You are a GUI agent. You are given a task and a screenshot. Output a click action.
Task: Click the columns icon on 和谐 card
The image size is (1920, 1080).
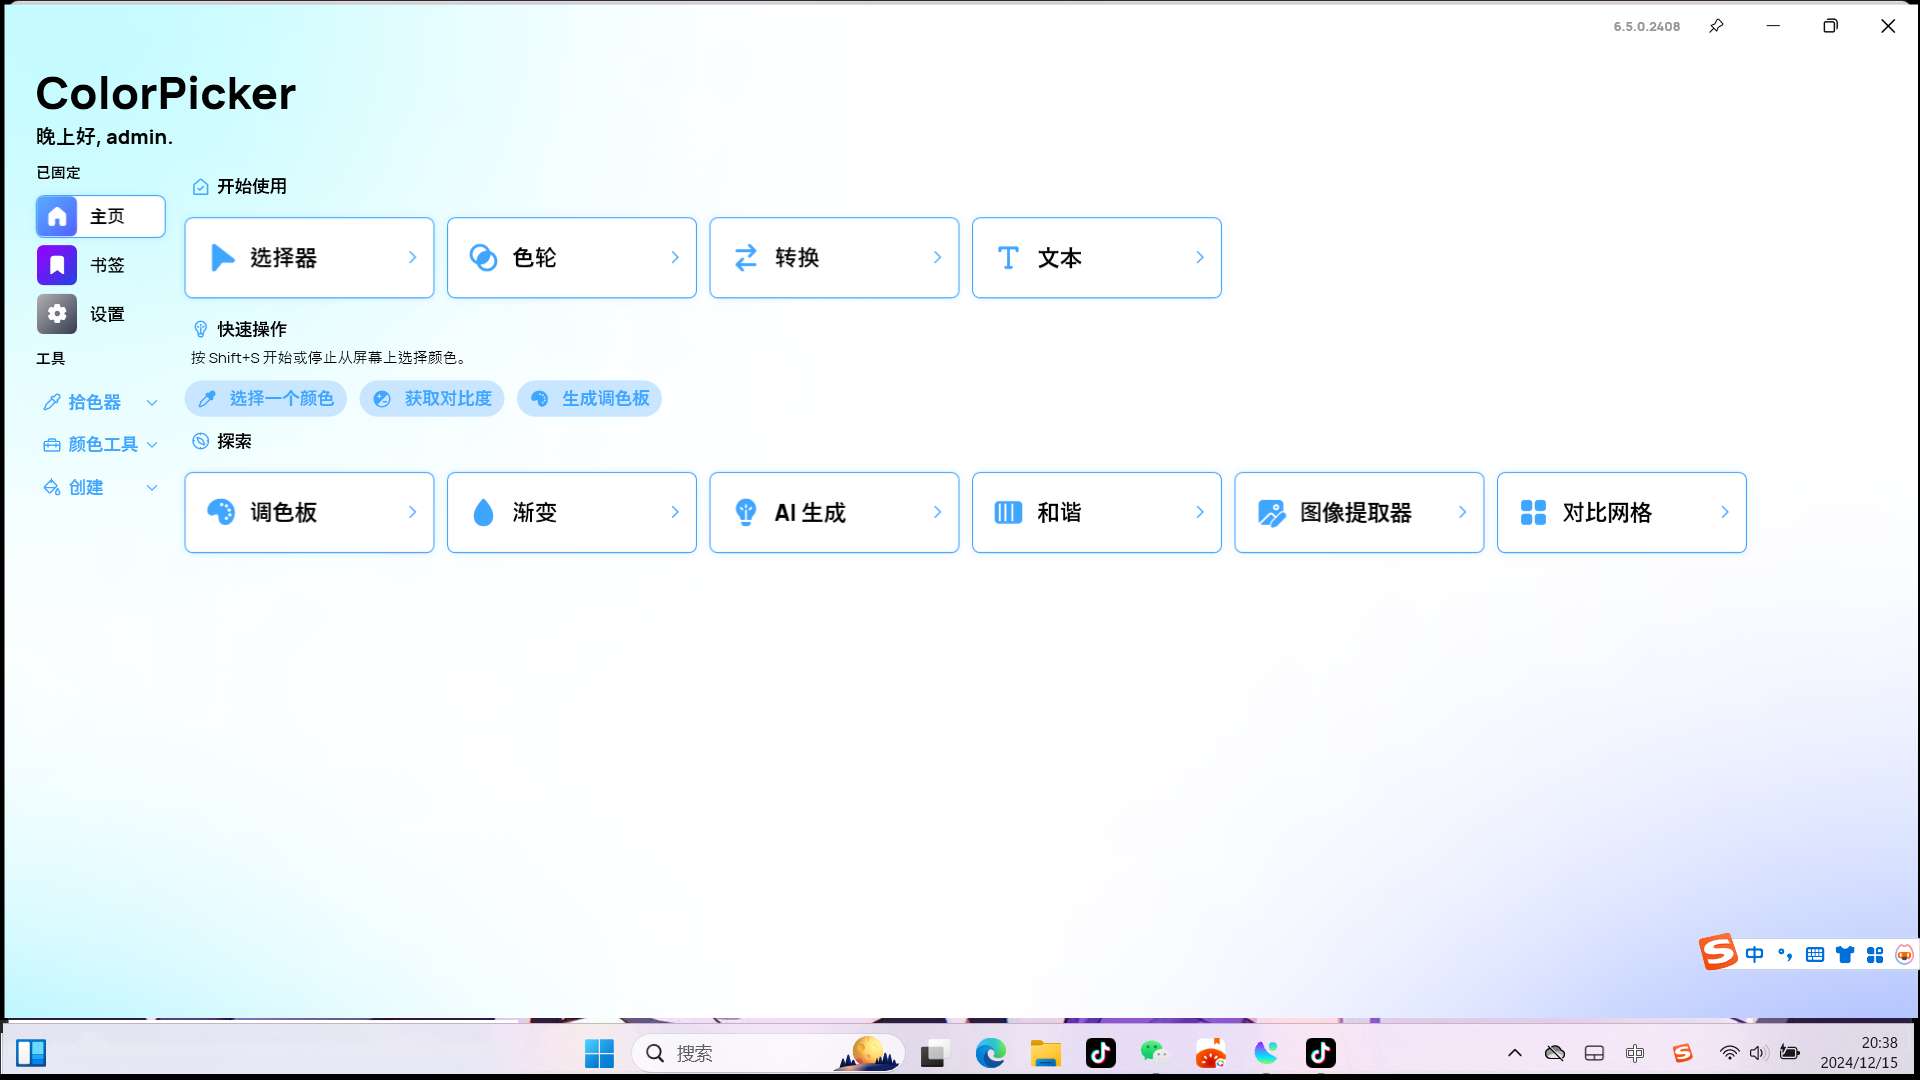click(x=1008, y=513)
